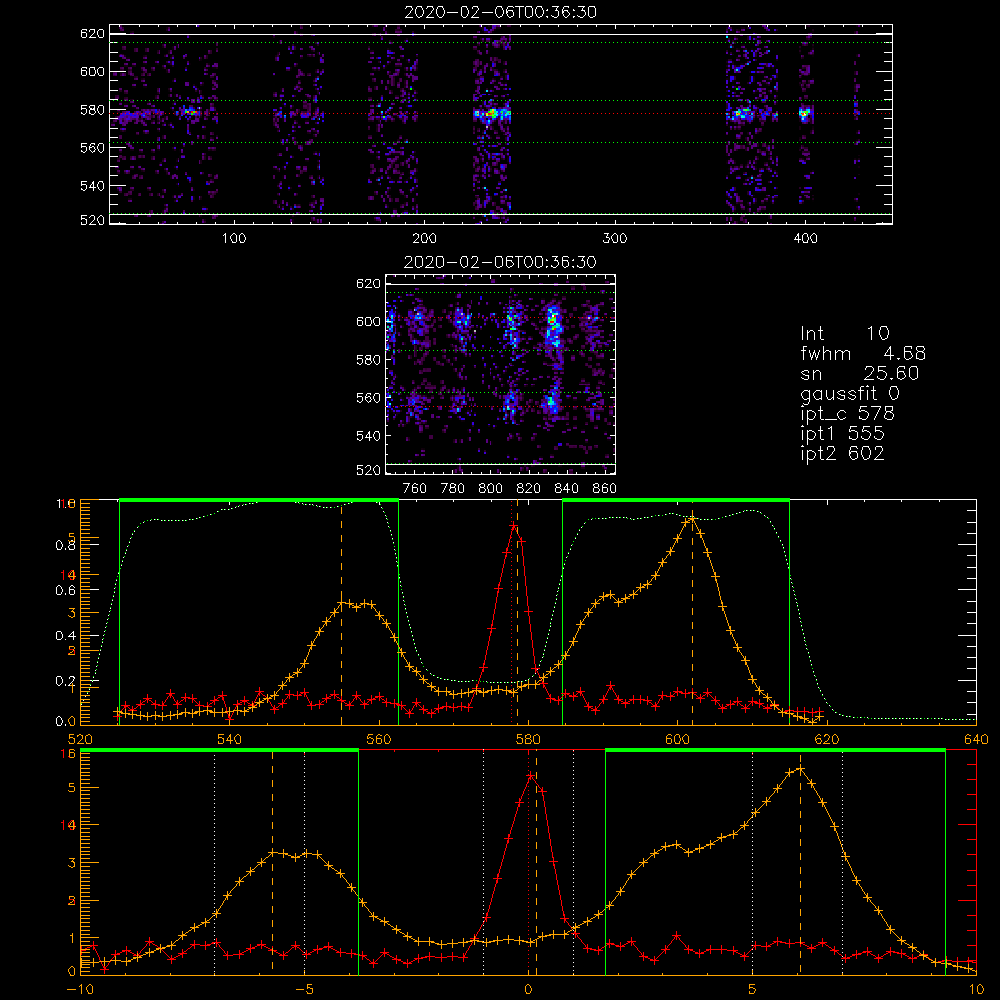
Task: Click x-axis label 760 of square image
Action: point(415,489)
